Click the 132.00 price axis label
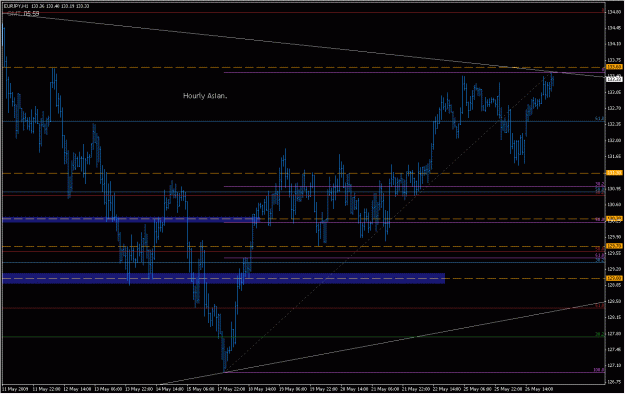 [x=614, y=140]
